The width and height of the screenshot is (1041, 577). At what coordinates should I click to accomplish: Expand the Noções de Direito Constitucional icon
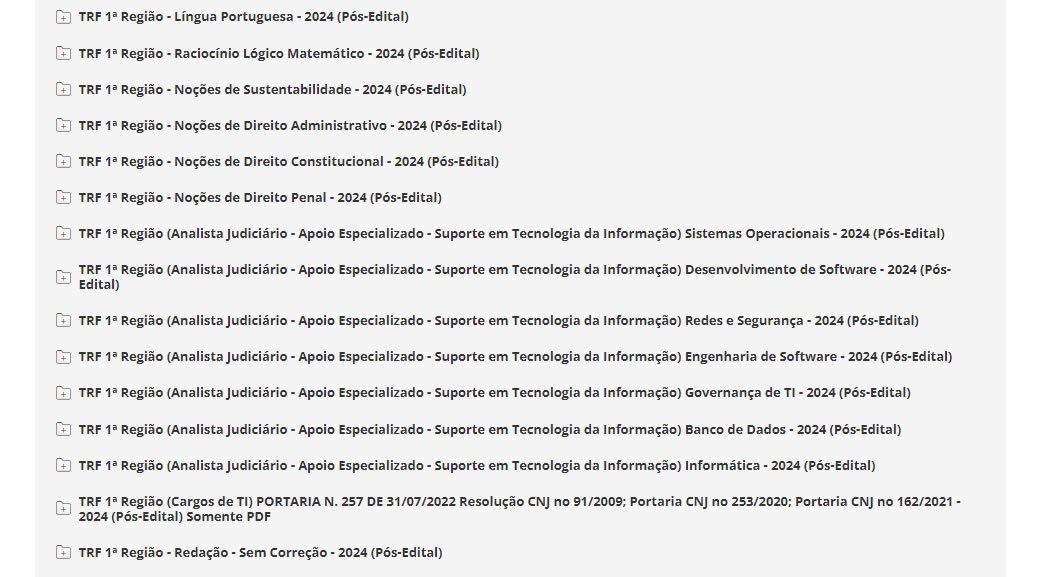pyautogui.click(x=64, y=161)
